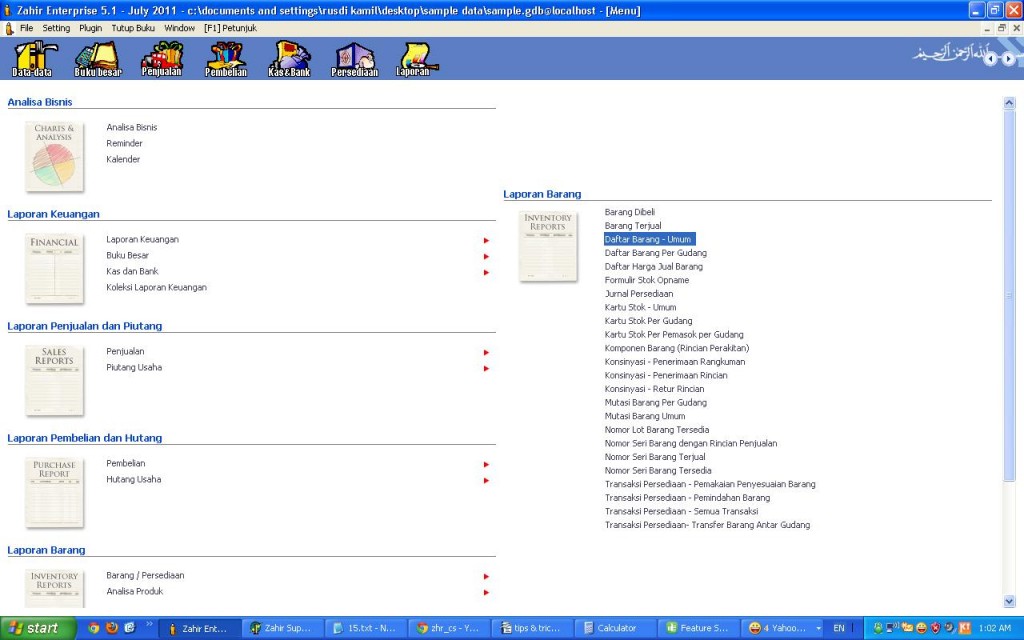This screenshot has width=1024, height=640.
Task: Click the scrollbar up arrow
Action: [1009, 103]
